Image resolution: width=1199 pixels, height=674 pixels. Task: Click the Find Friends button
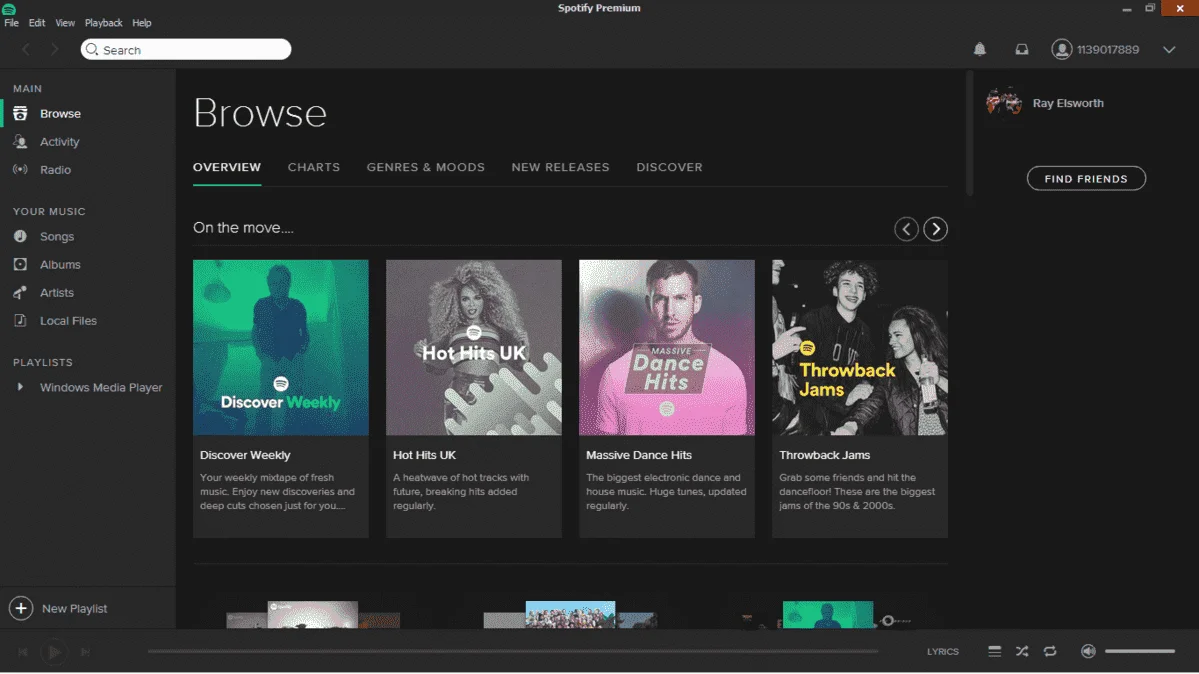click(1086, 178)
